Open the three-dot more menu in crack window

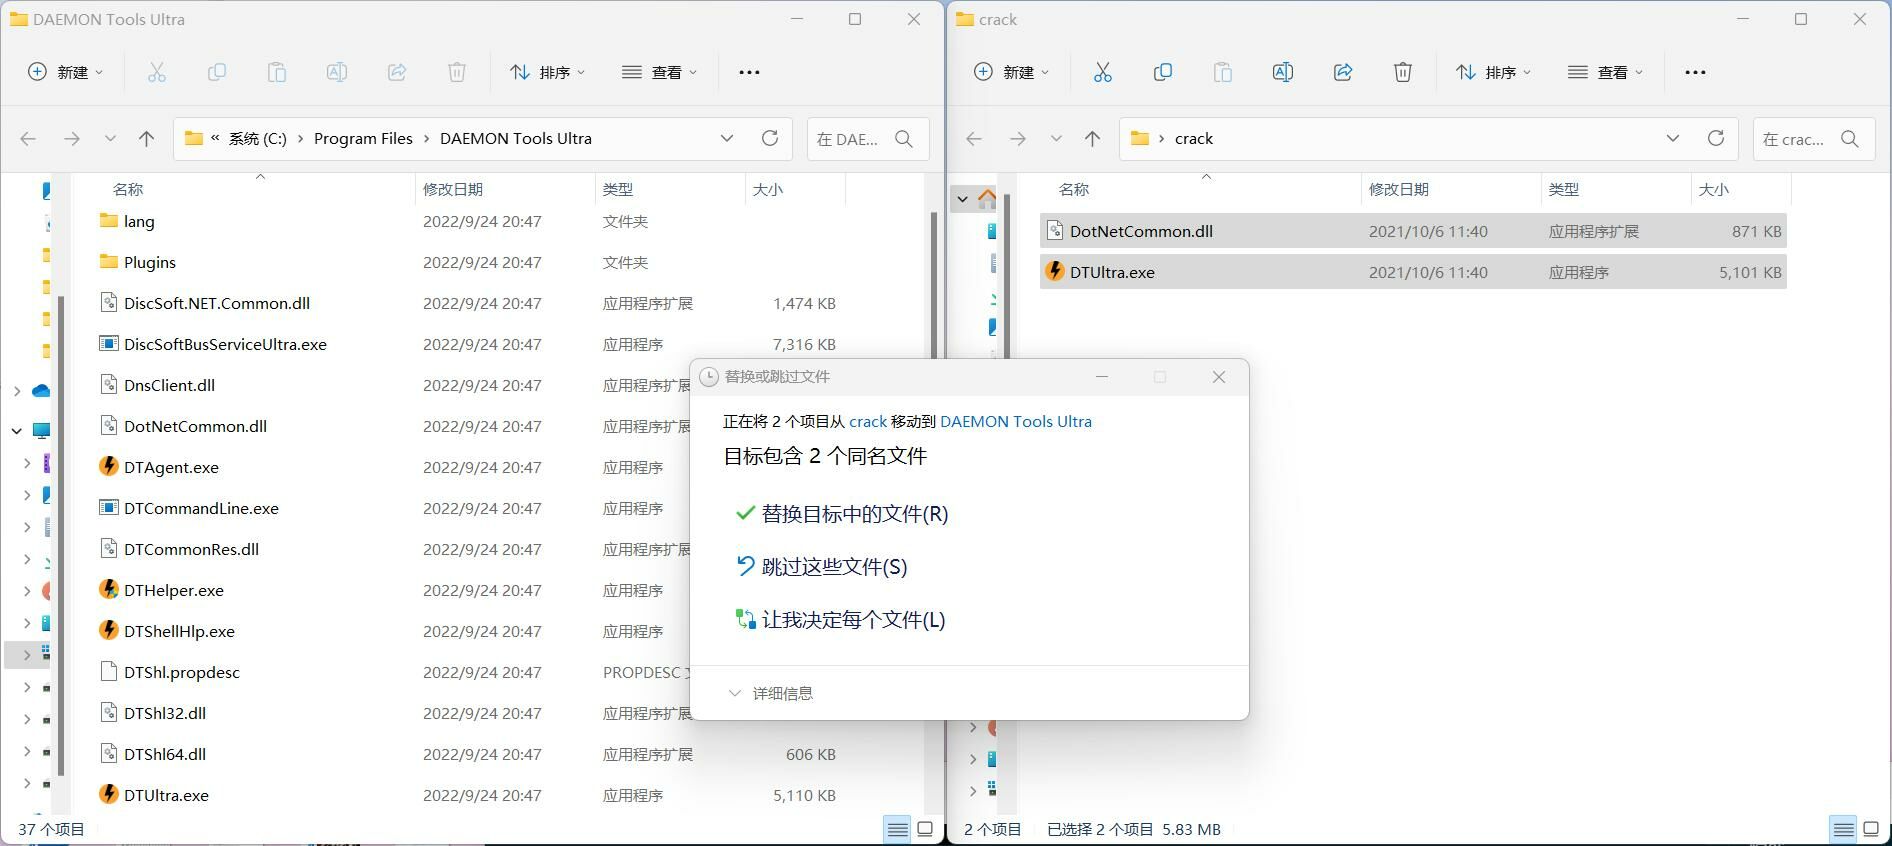1695,72
